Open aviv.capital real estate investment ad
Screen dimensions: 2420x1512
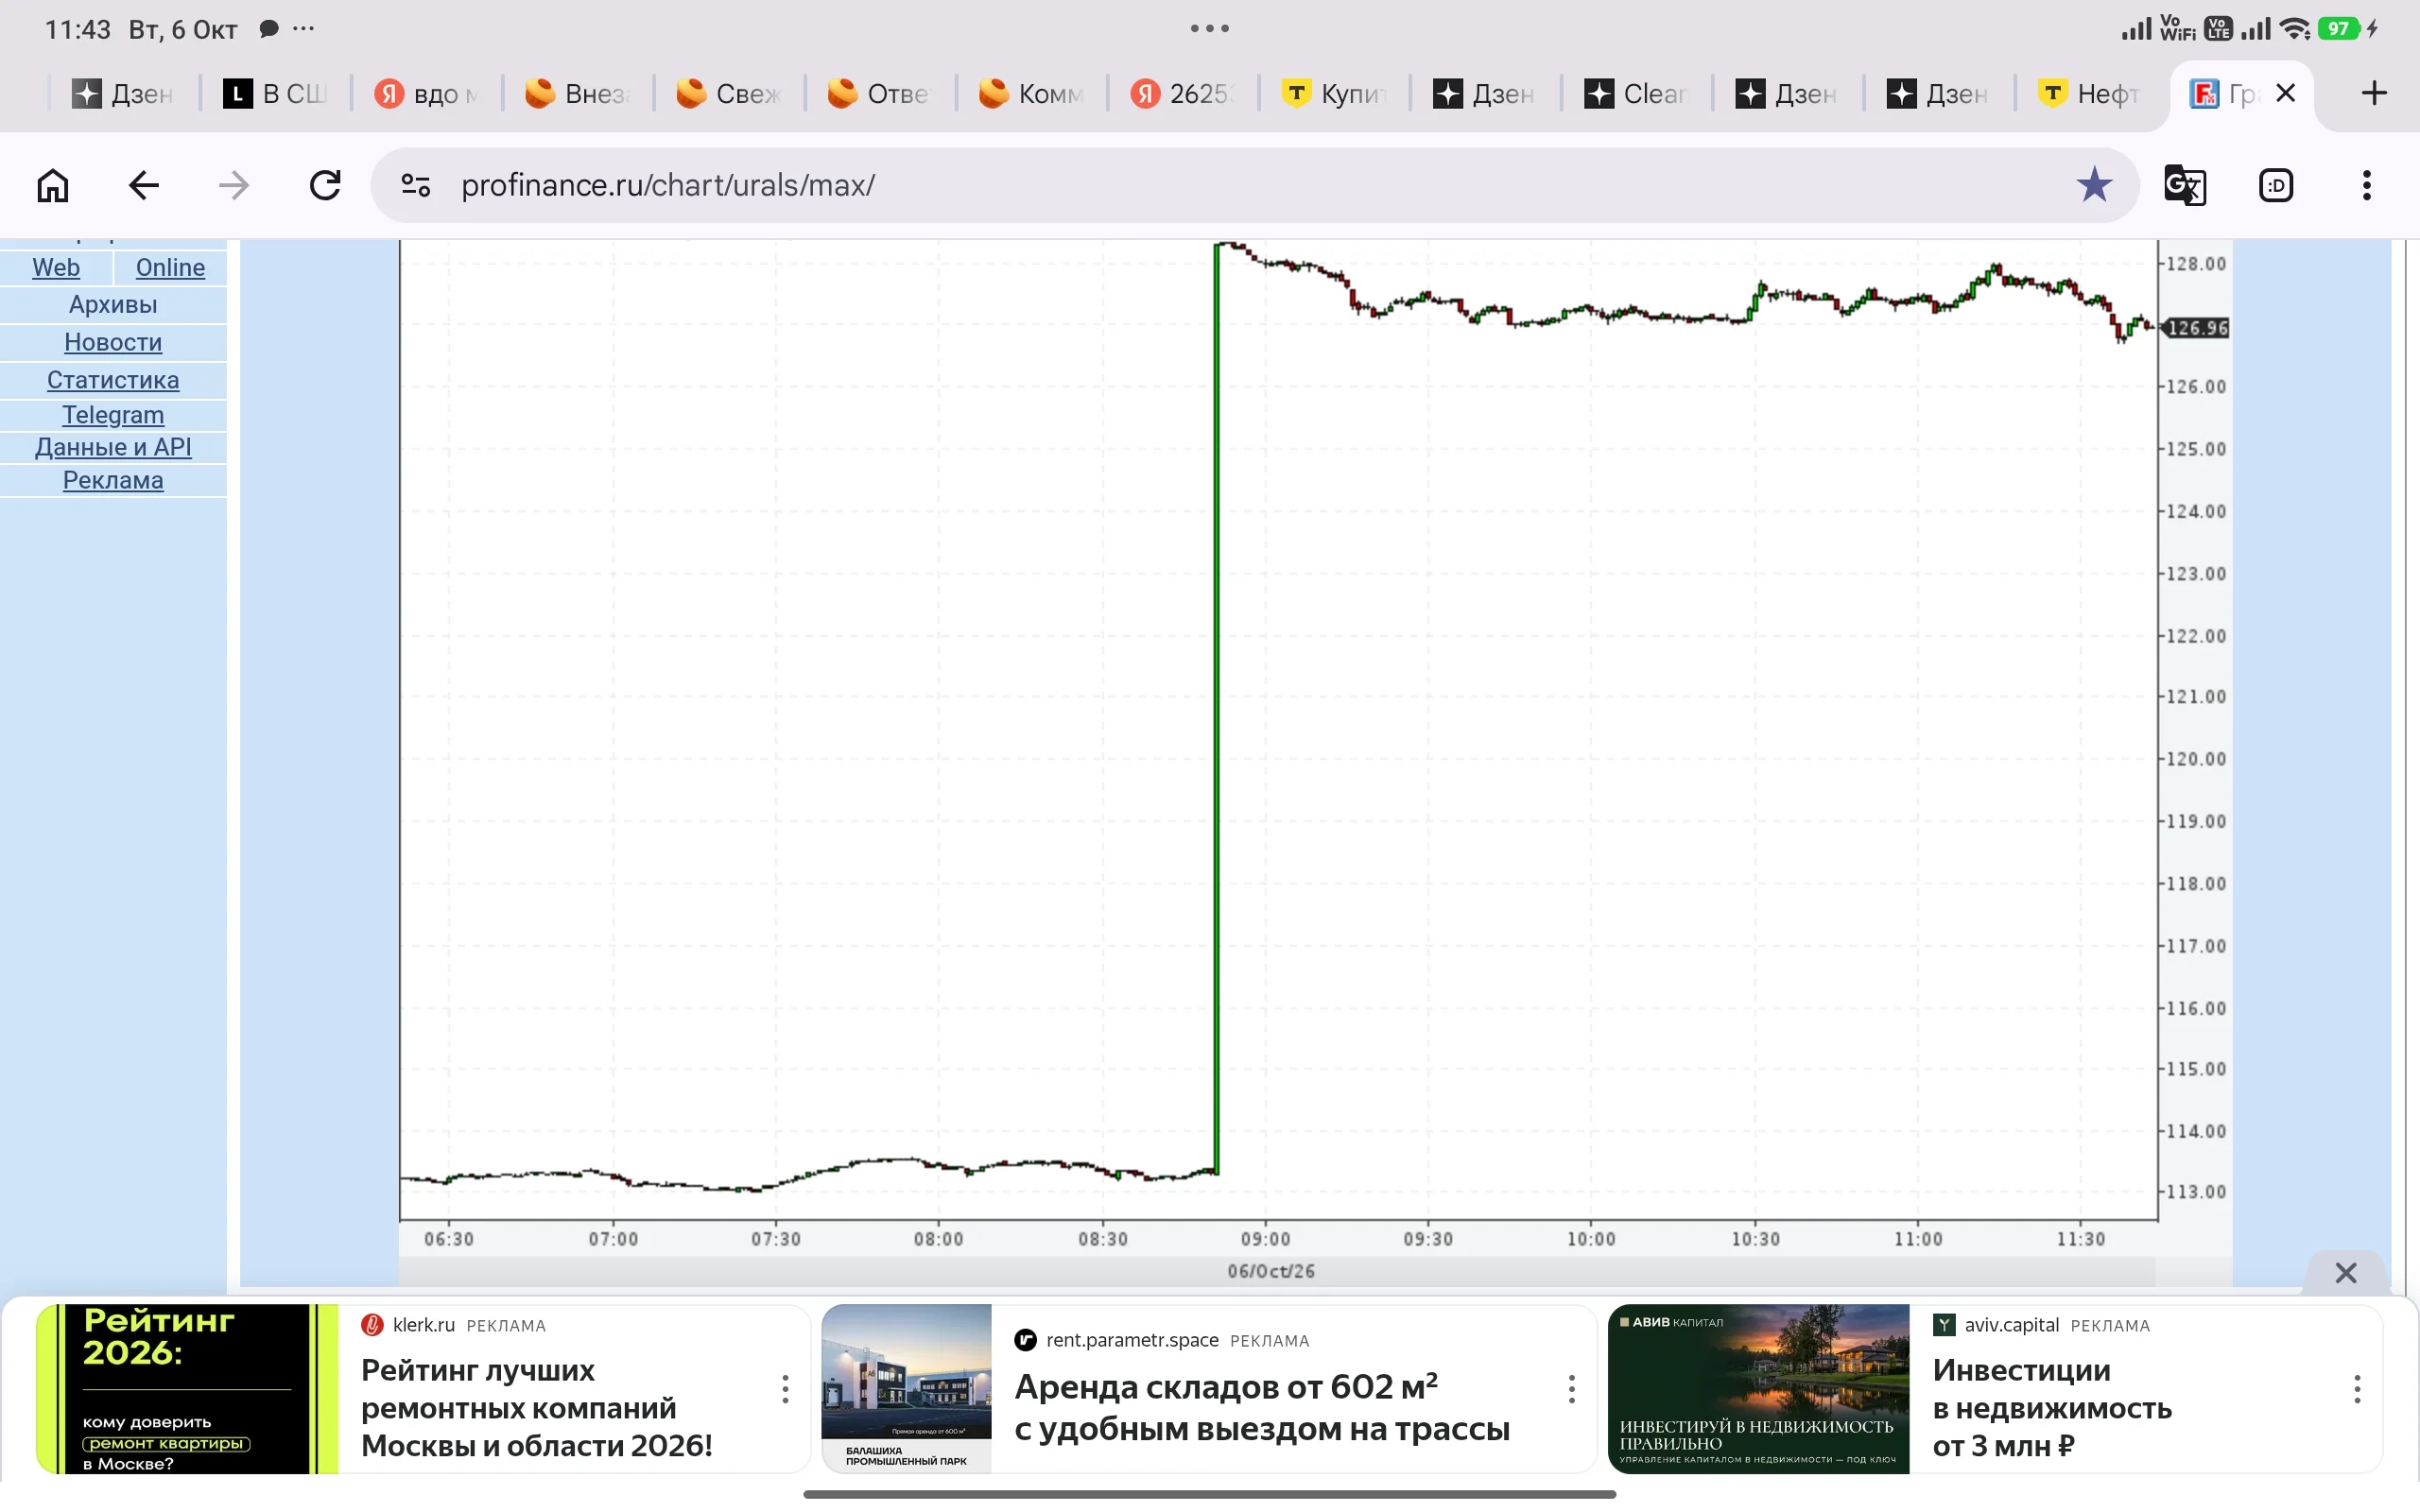click(1995, 1389)
